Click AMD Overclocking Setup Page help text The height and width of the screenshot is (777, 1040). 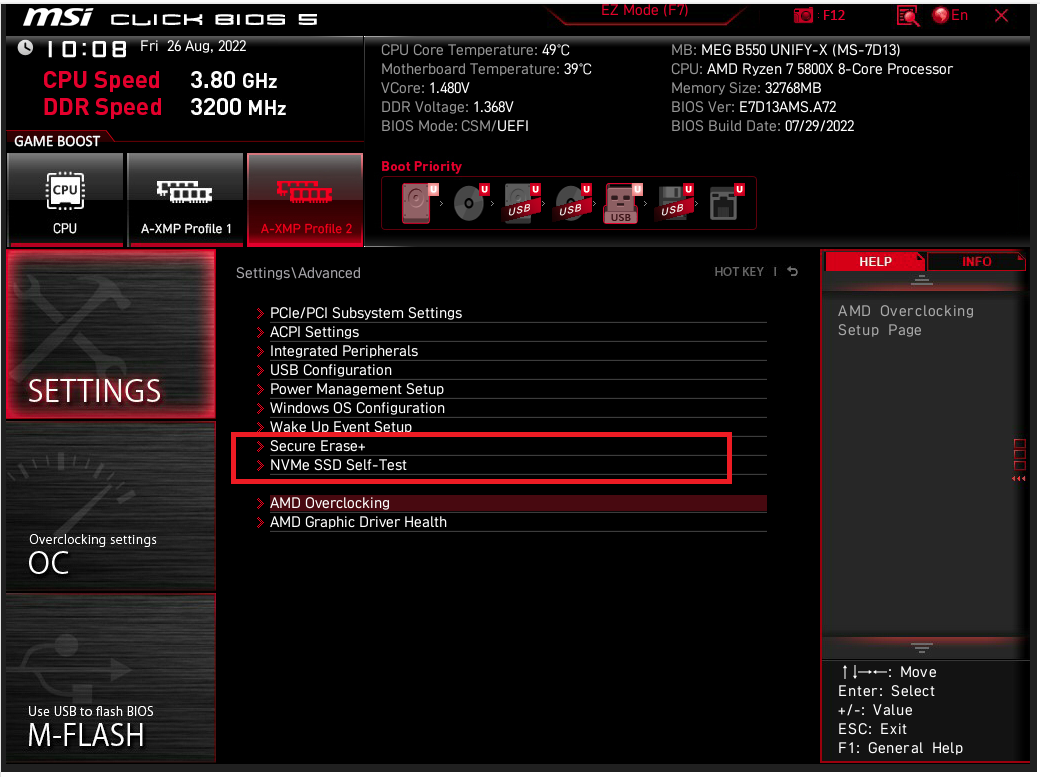point(905,320)
